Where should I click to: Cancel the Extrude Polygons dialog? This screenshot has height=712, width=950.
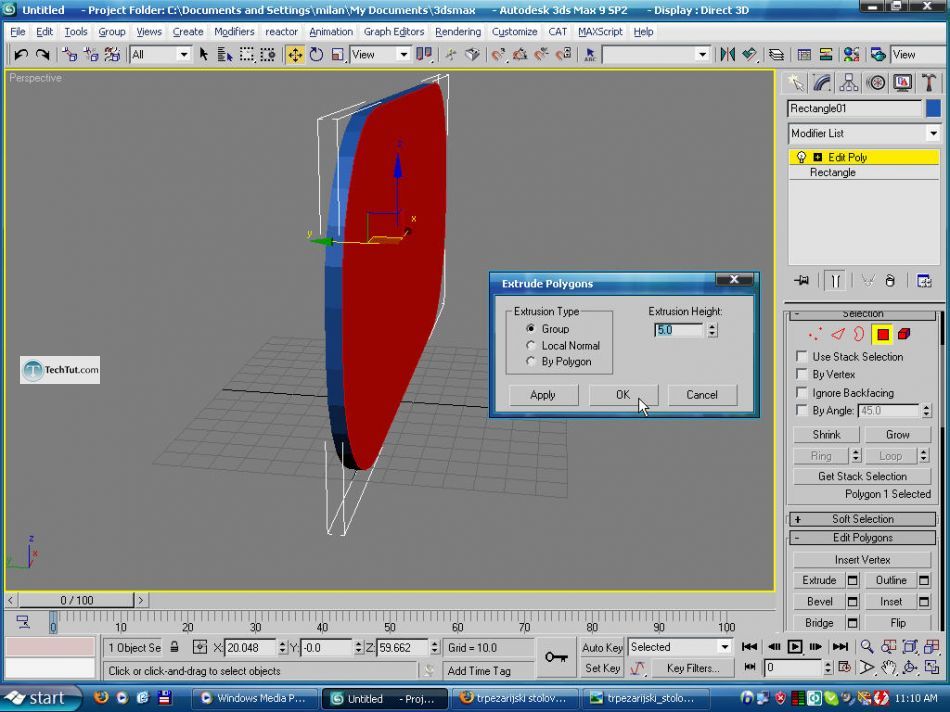pos(702,395)
